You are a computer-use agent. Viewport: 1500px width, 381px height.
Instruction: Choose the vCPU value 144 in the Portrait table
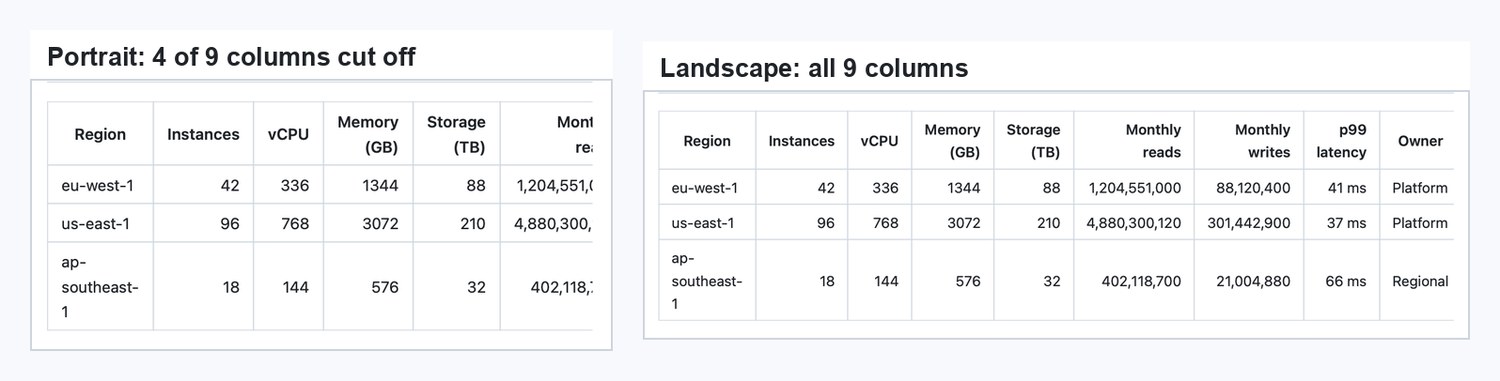288,287
